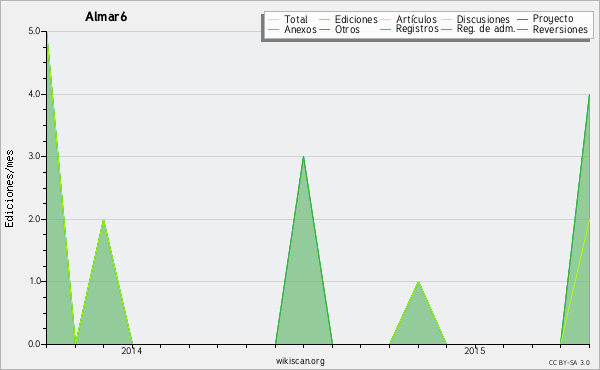Click the Registros legend entry
The image size is (600, 370).
click(x=409, y=29)
